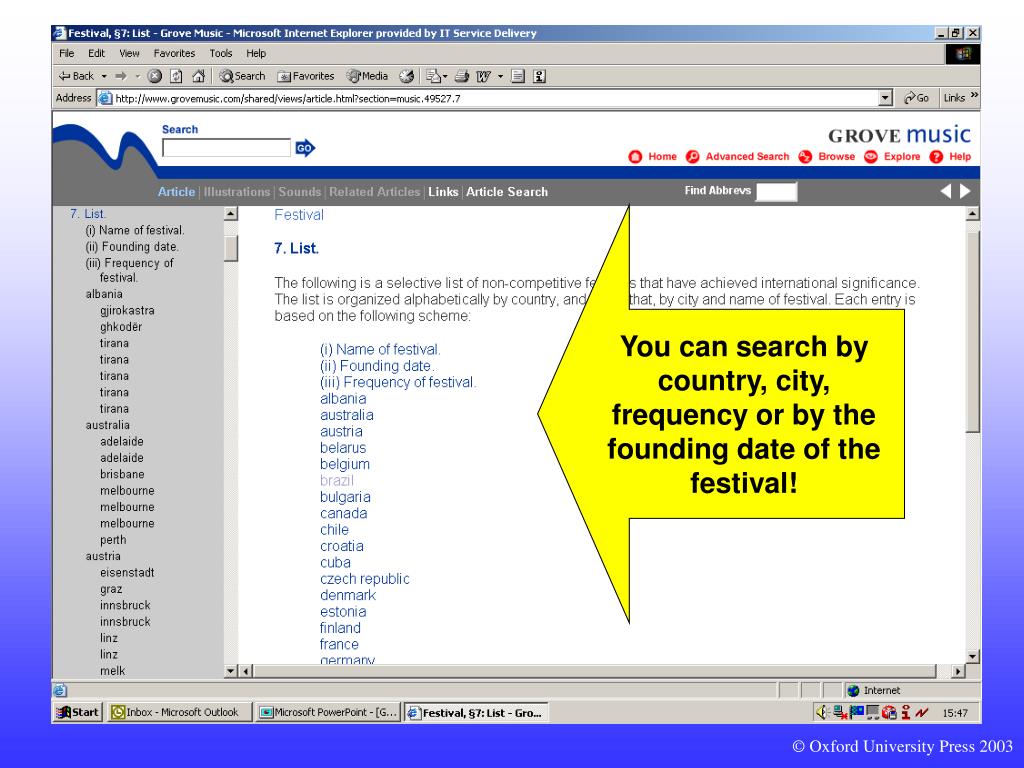Click the Help question mark icon

[x=936, y=157]
